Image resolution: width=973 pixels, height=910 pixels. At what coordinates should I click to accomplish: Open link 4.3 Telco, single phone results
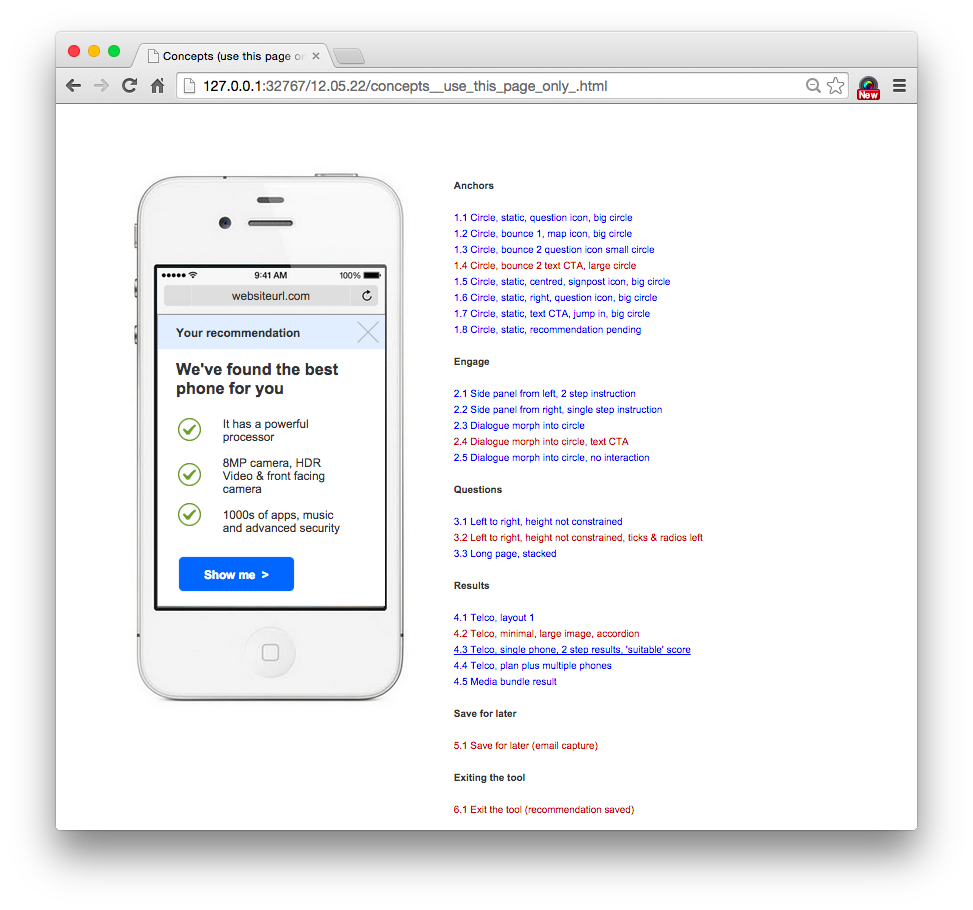[572, 650]
